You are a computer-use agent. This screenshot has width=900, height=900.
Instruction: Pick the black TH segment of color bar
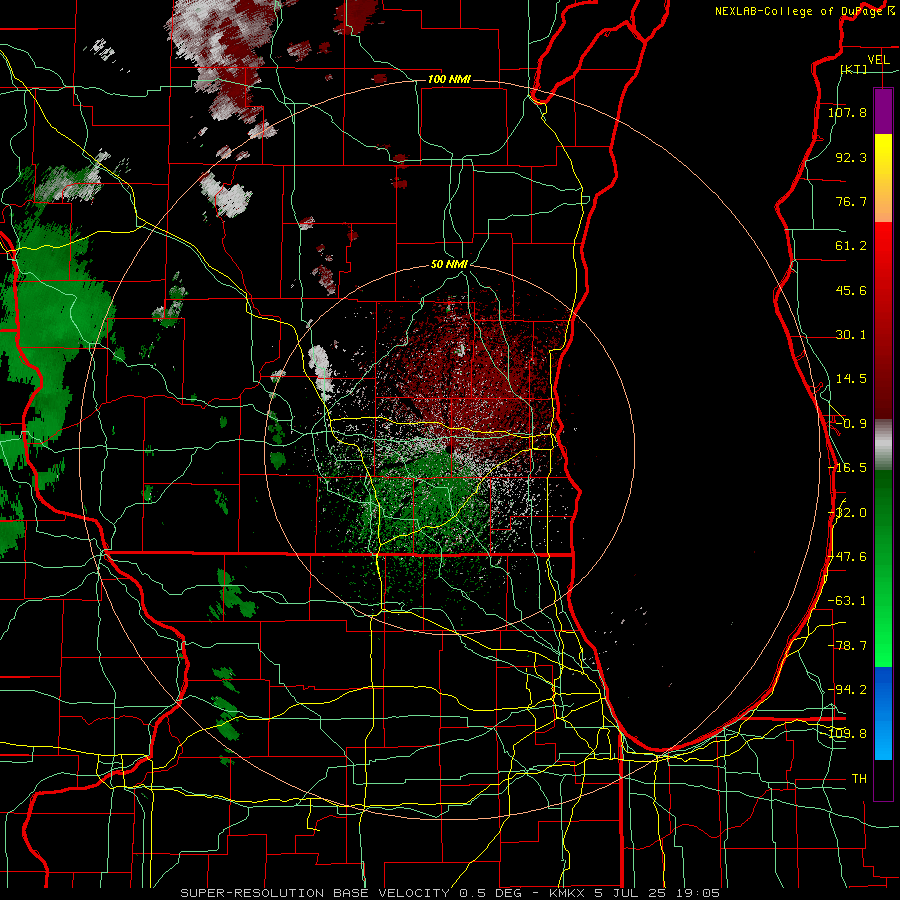click(x=883, y=779)
